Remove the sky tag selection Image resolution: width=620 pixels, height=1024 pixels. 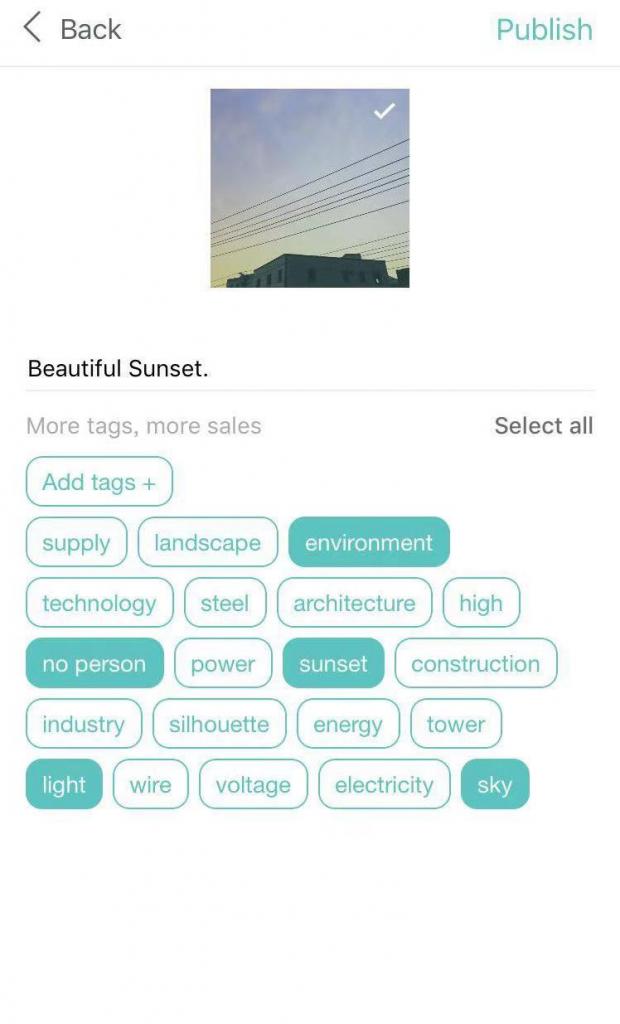(494, 785)
